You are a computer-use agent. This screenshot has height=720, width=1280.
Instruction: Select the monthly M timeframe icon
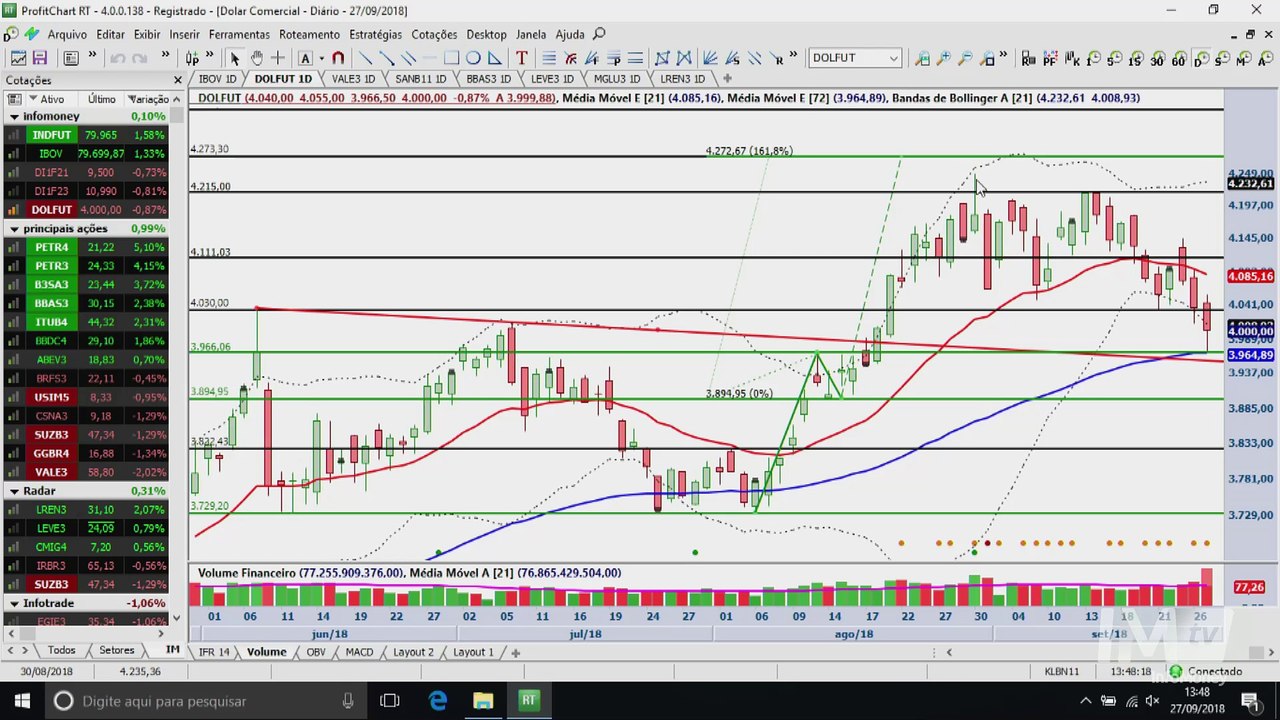[x=1245, y=58]
